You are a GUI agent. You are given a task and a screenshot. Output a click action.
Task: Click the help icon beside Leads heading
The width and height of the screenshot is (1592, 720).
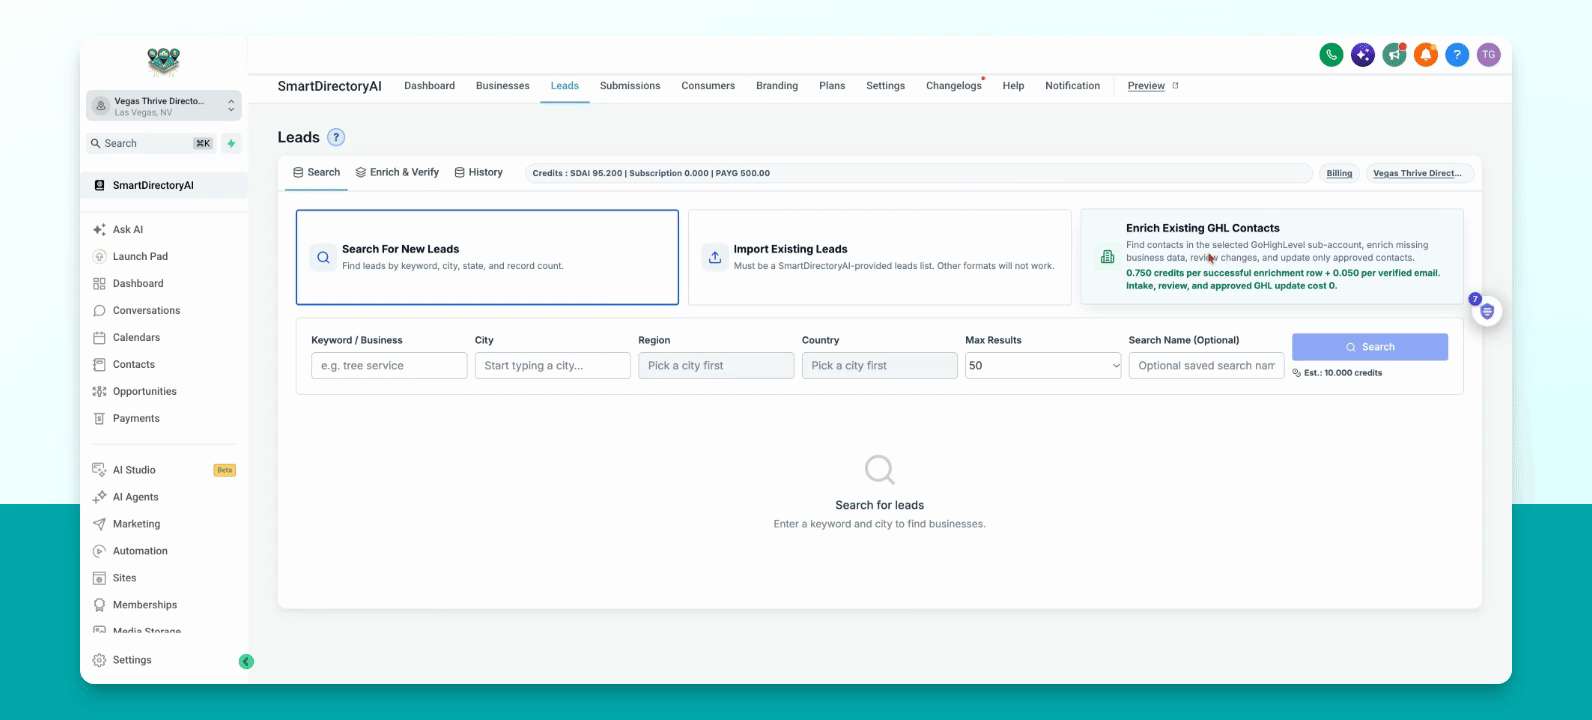click(x=336, y=137)
